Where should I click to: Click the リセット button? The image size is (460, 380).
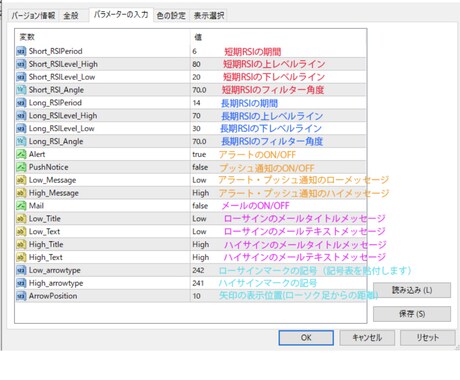point(428,338)
